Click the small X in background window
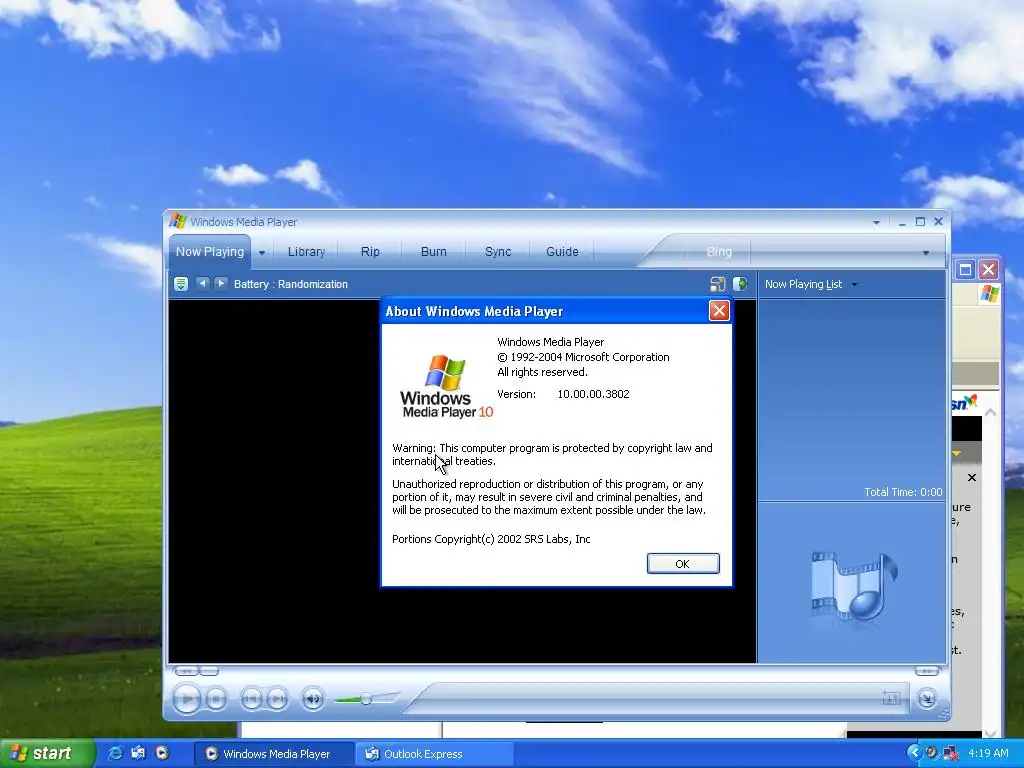The height and width of the screenshot is (768, 1024). [972, 477]
